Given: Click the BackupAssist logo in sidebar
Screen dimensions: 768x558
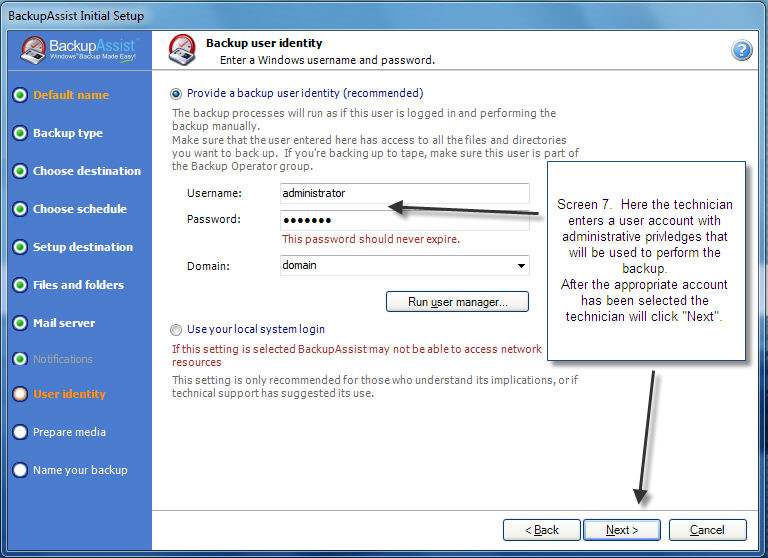Looking at the screenshot, I should click(x=79, y=50).
